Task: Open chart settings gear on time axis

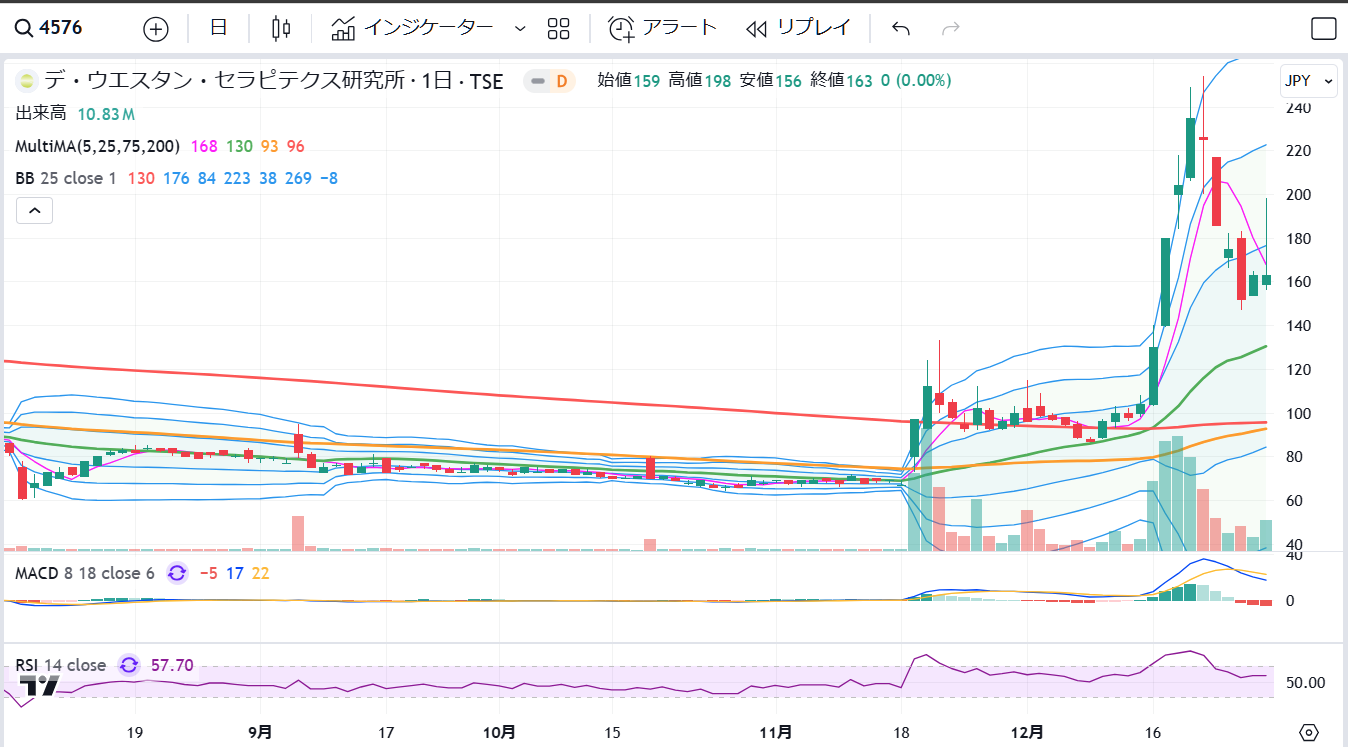Action: pos(1310,731)
